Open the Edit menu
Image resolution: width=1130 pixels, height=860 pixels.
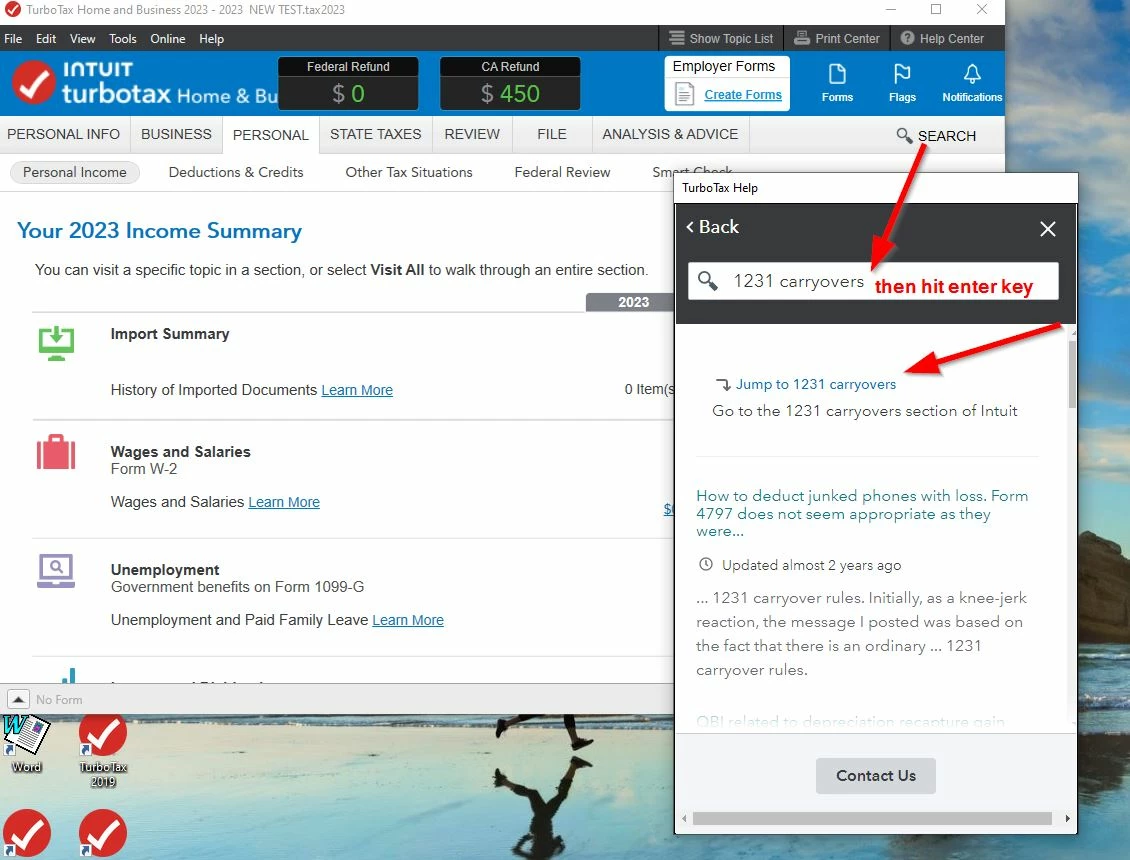(45, 38)
